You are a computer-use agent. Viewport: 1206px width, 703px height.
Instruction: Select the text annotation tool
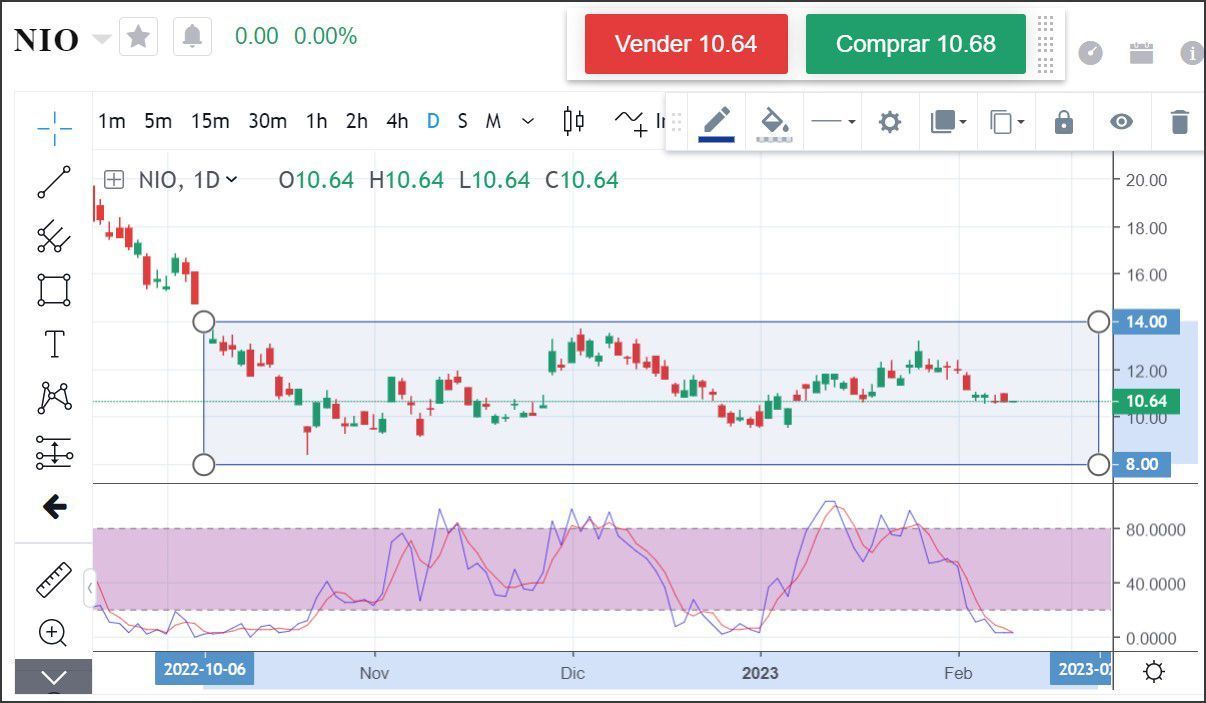click(54, 344)
